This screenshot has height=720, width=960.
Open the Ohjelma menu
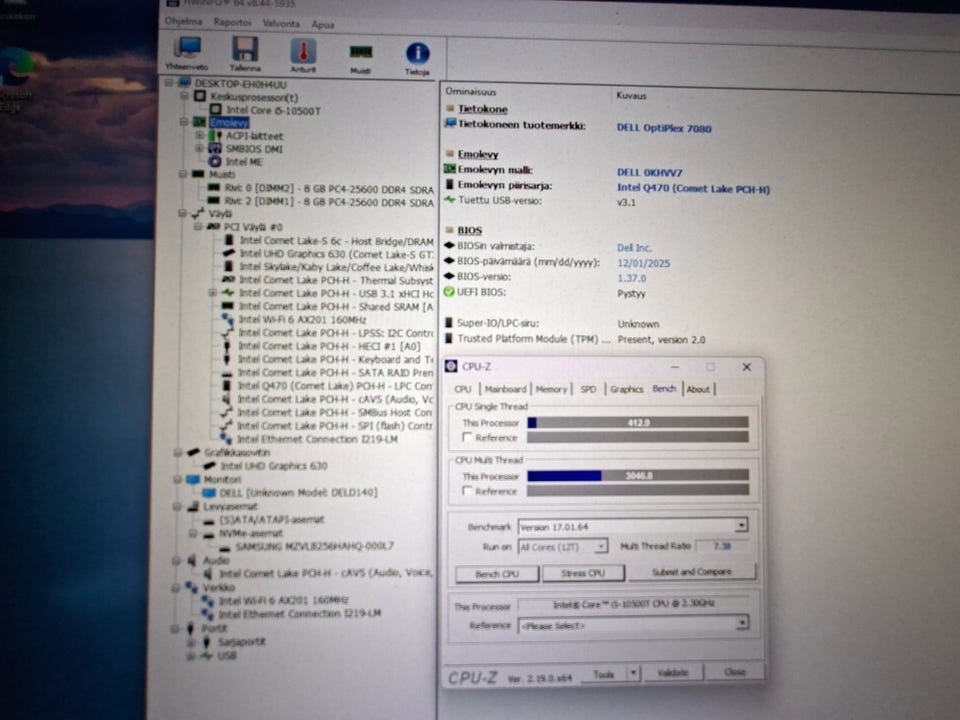183,21
